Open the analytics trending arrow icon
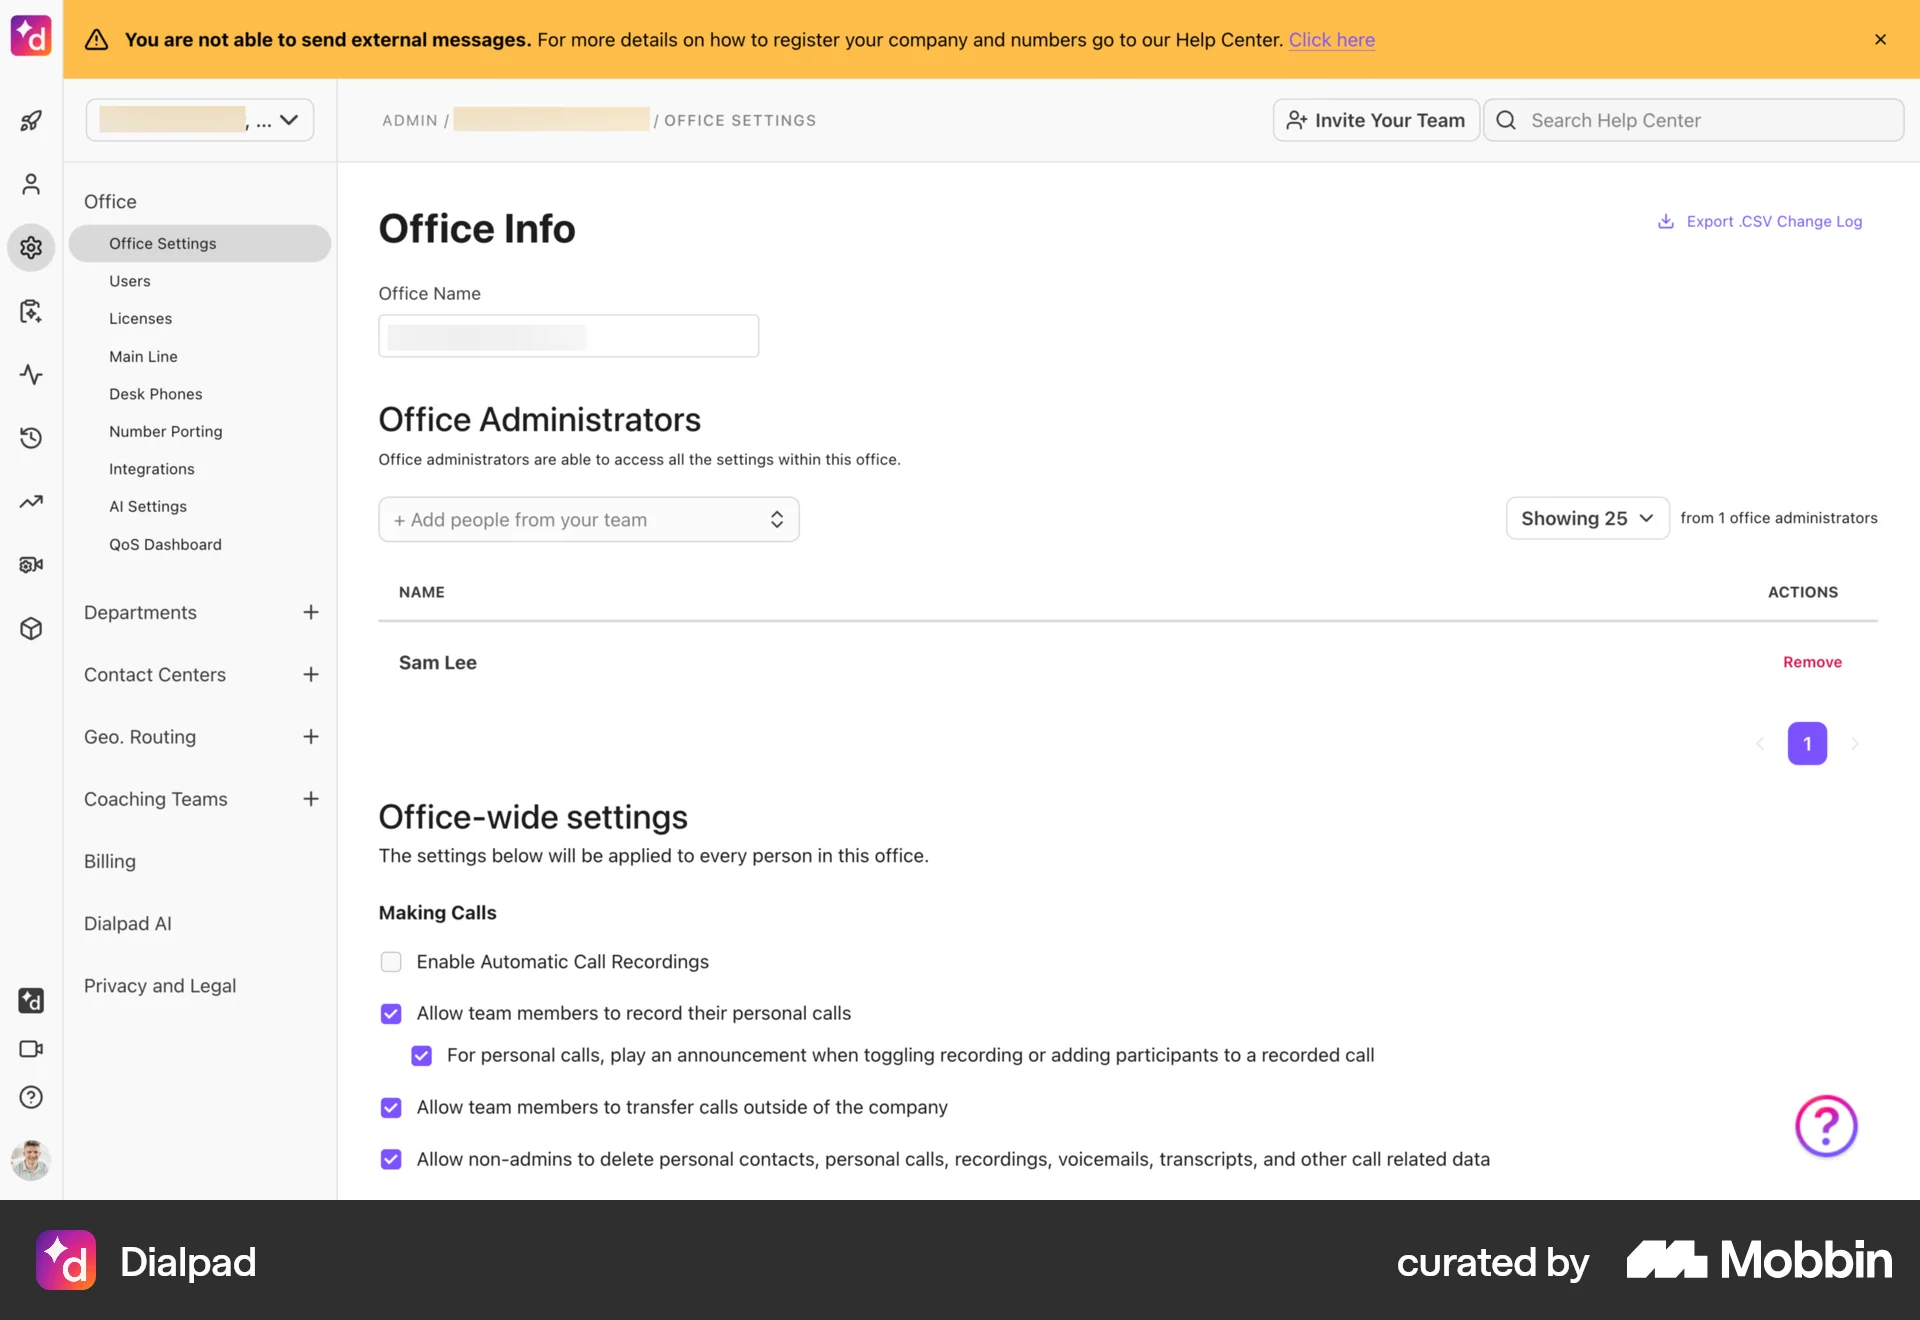Screen dimensions: 1920x1320 tap(31, 501)
